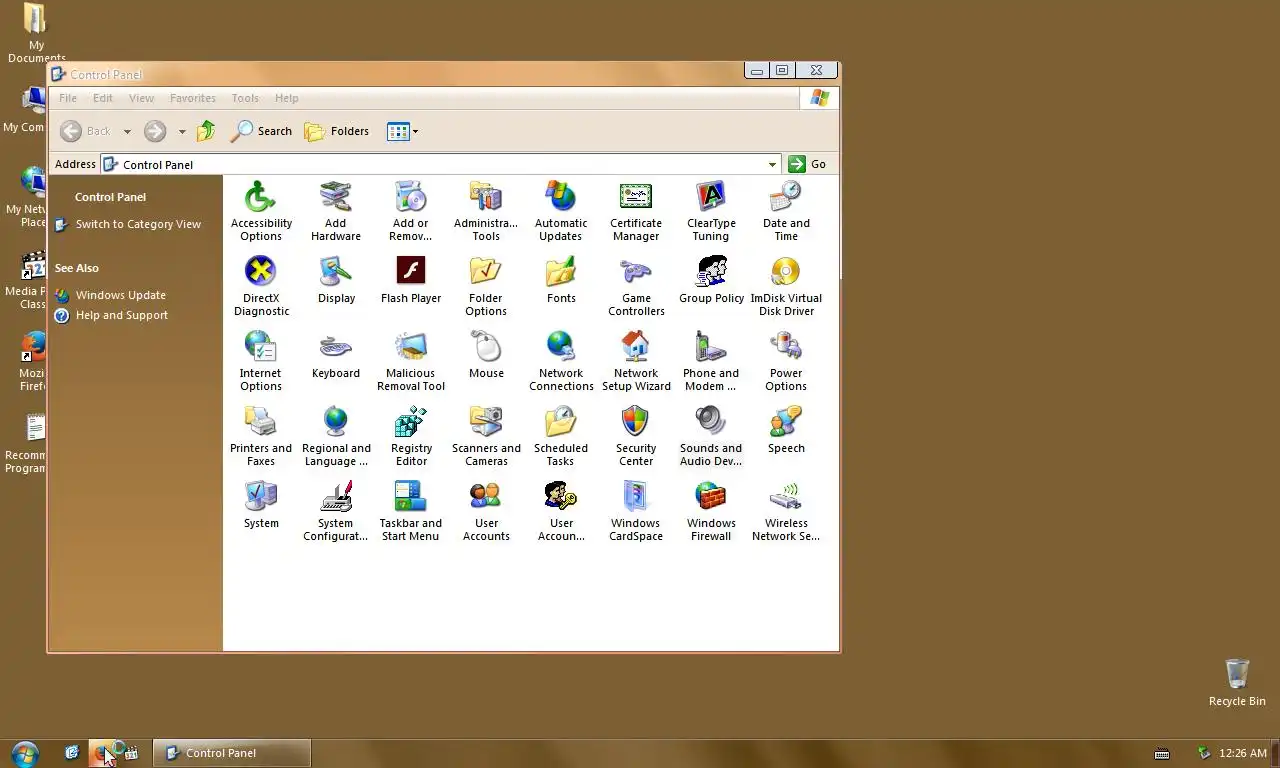Open Group Policy icon
The height and width of the screenshot is (768, 1280).
[x=711, y=280]
